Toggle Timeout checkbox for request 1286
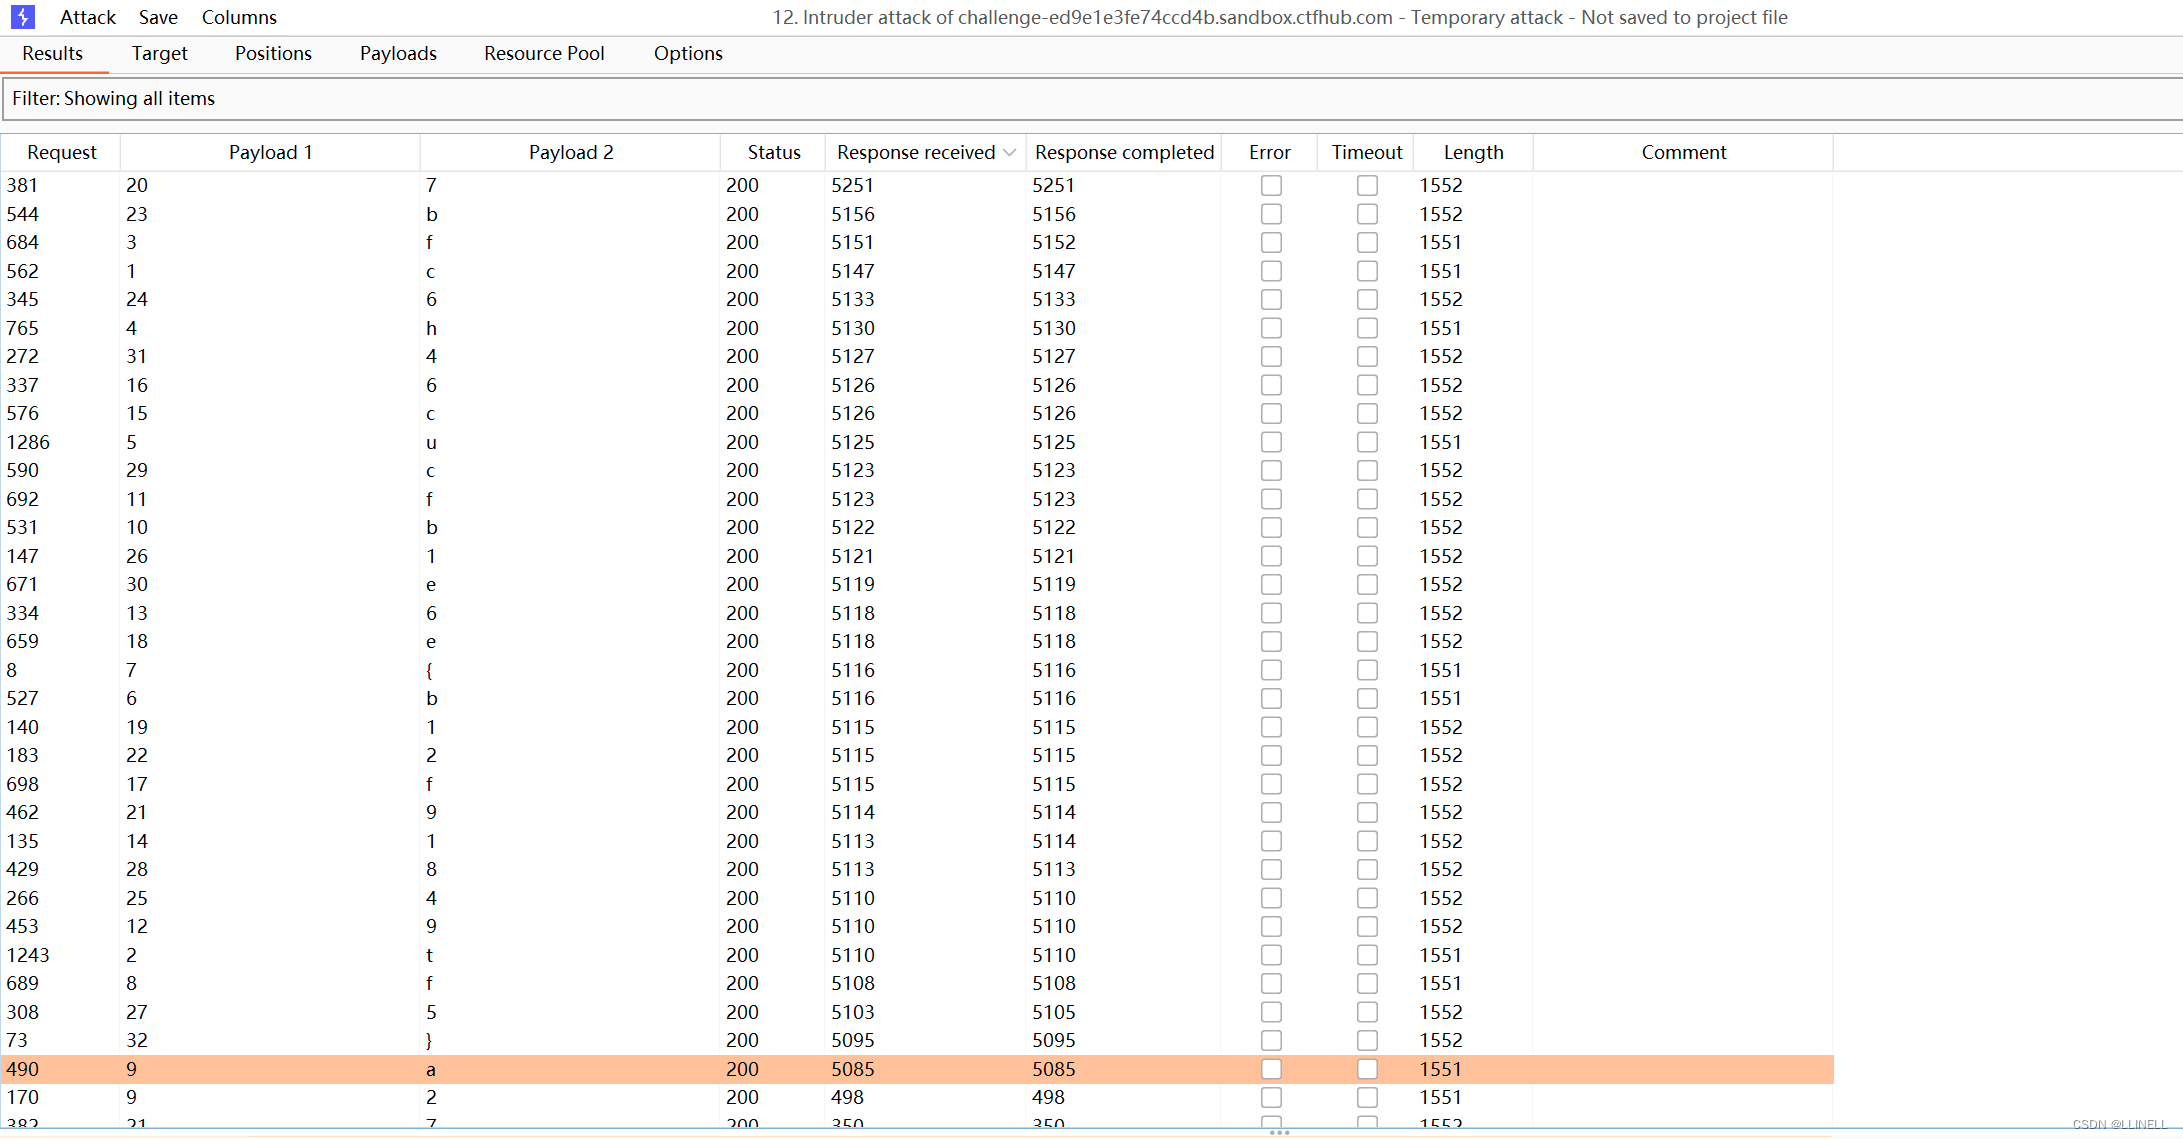Image resolution: width=2183 pixels, height=1139 pixels. point(1367,442)
